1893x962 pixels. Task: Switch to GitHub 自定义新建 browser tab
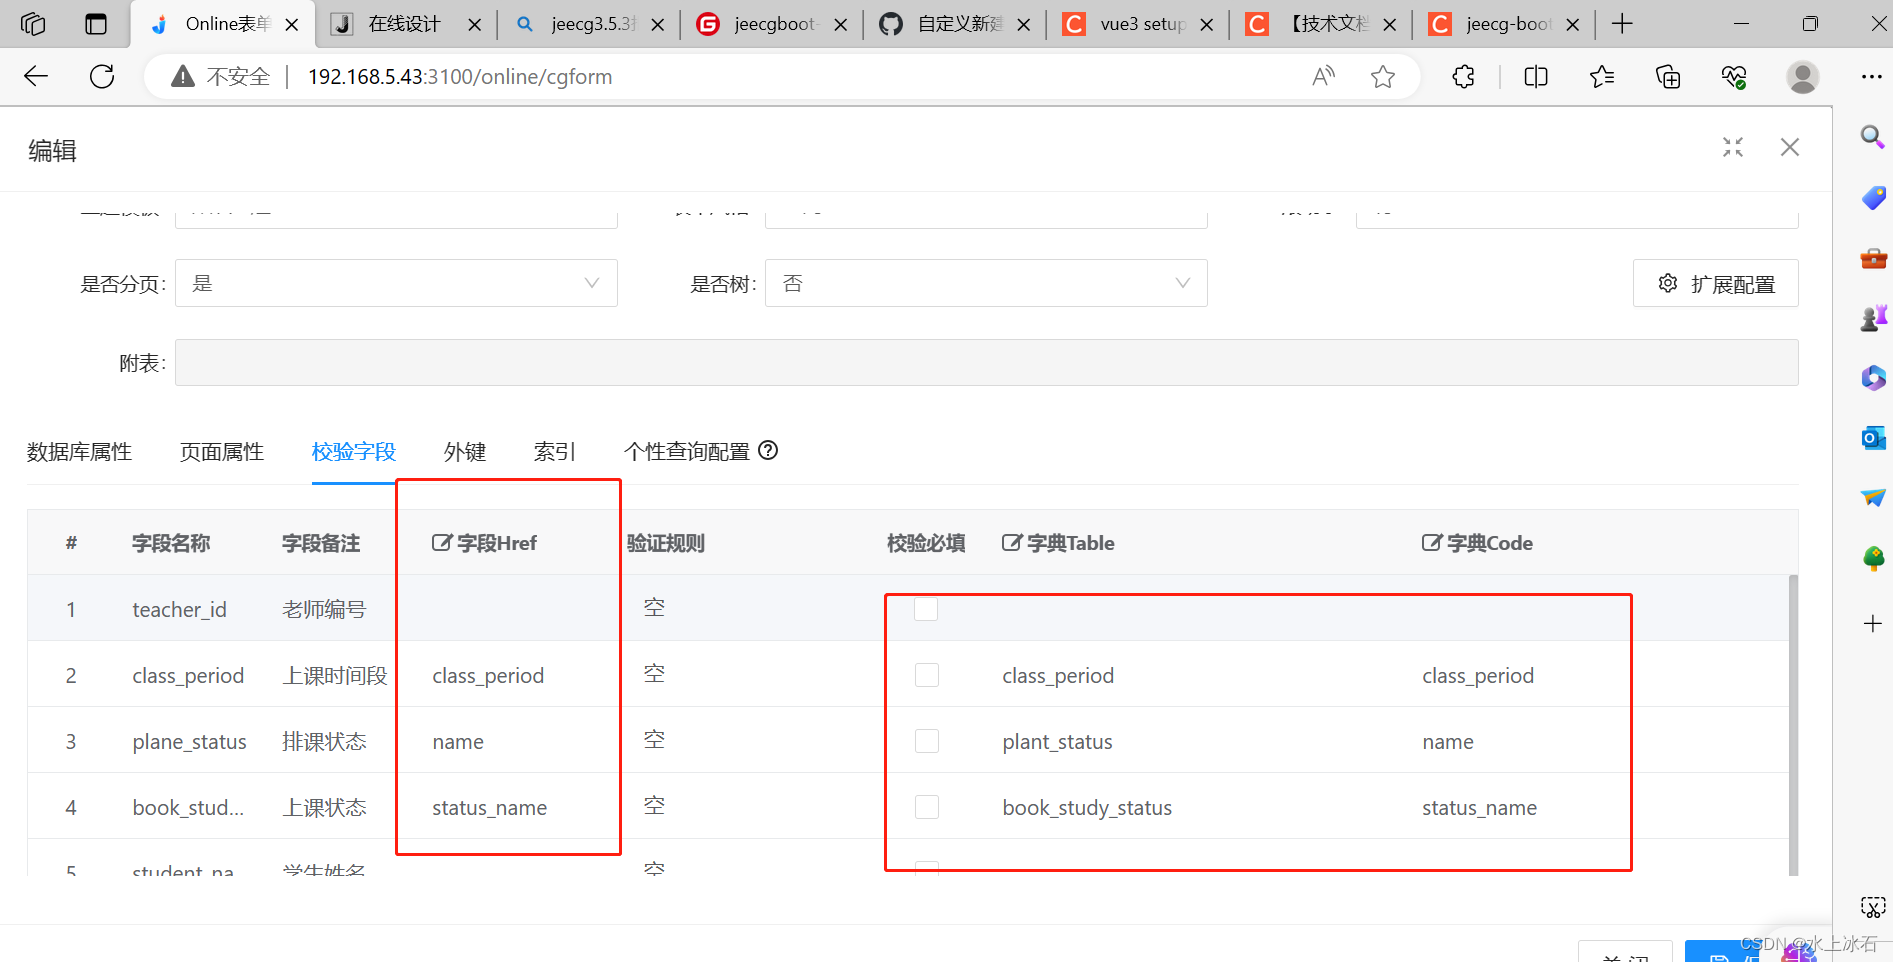click(x=955, y=24)
